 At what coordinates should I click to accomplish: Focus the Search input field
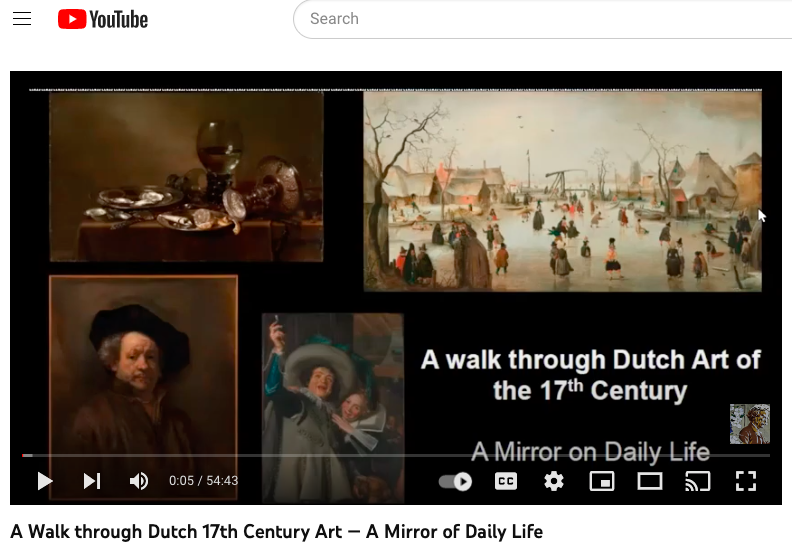[x=543, y=19]
